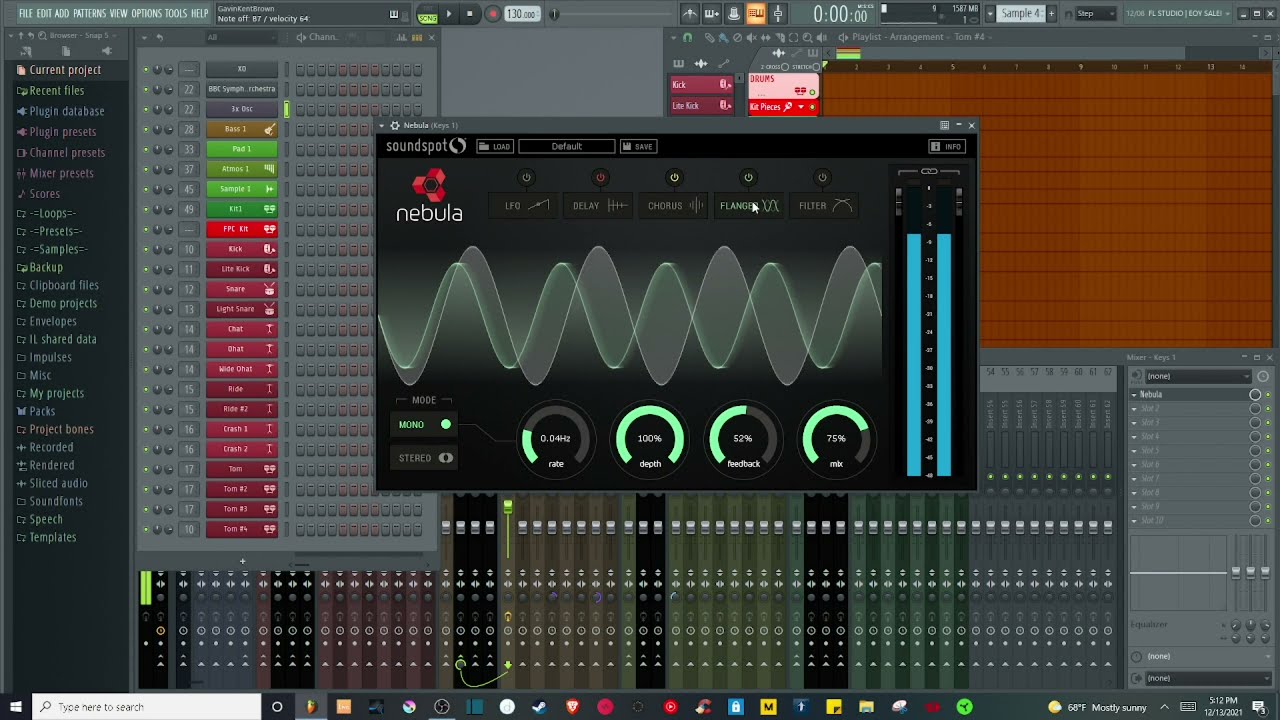Click the INFO button in Nebula
Viewport: 1280px width, 720px height.
[946, 147]
